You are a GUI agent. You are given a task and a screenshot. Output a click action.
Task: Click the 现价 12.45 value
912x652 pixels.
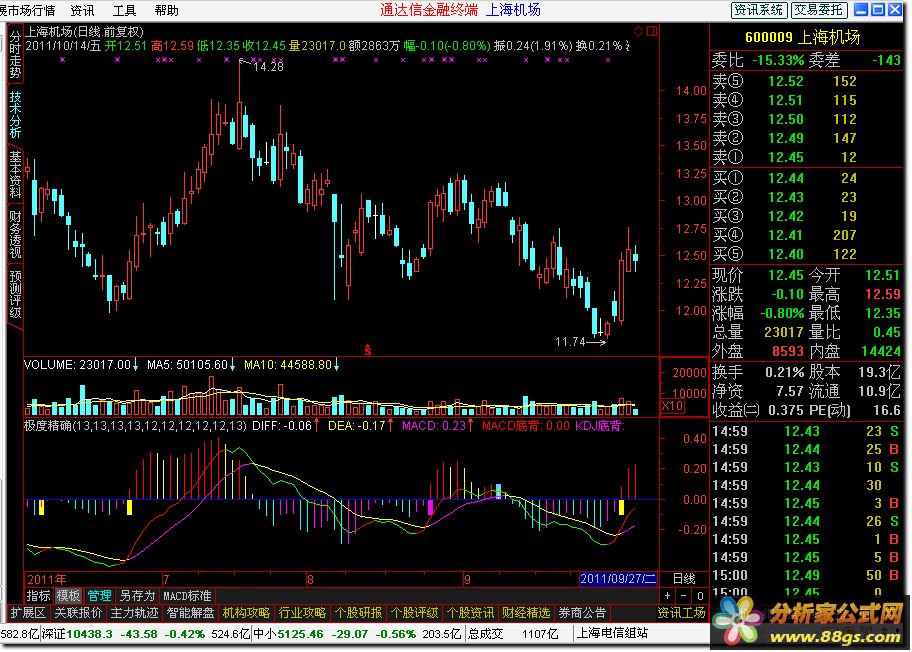785,275
